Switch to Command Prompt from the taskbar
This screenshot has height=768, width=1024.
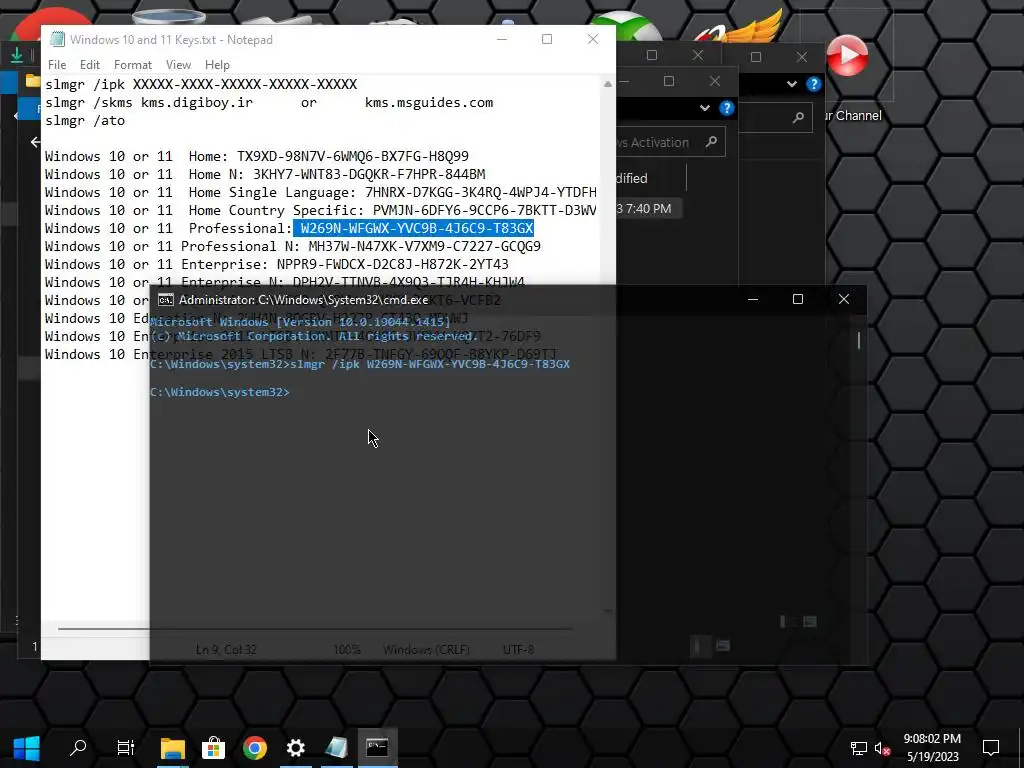[x=377, y=748]
